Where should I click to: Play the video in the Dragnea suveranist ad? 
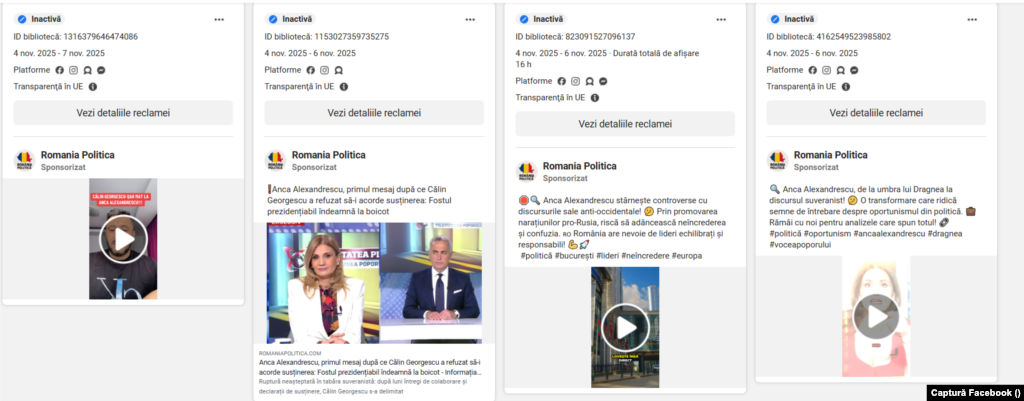pos(876,316)
